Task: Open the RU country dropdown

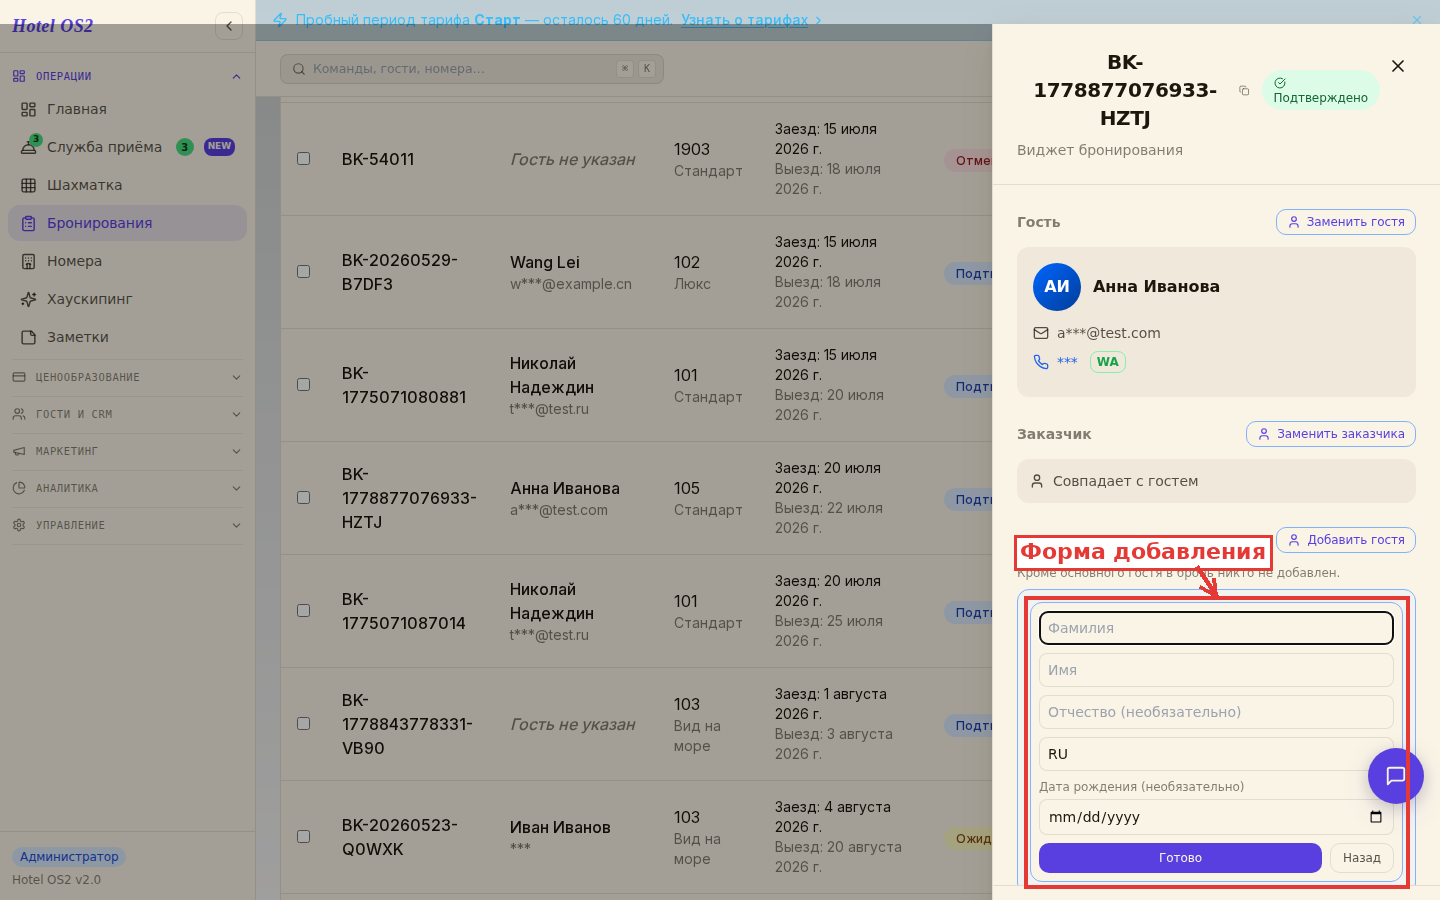Action: click(x=1216, y=754)
